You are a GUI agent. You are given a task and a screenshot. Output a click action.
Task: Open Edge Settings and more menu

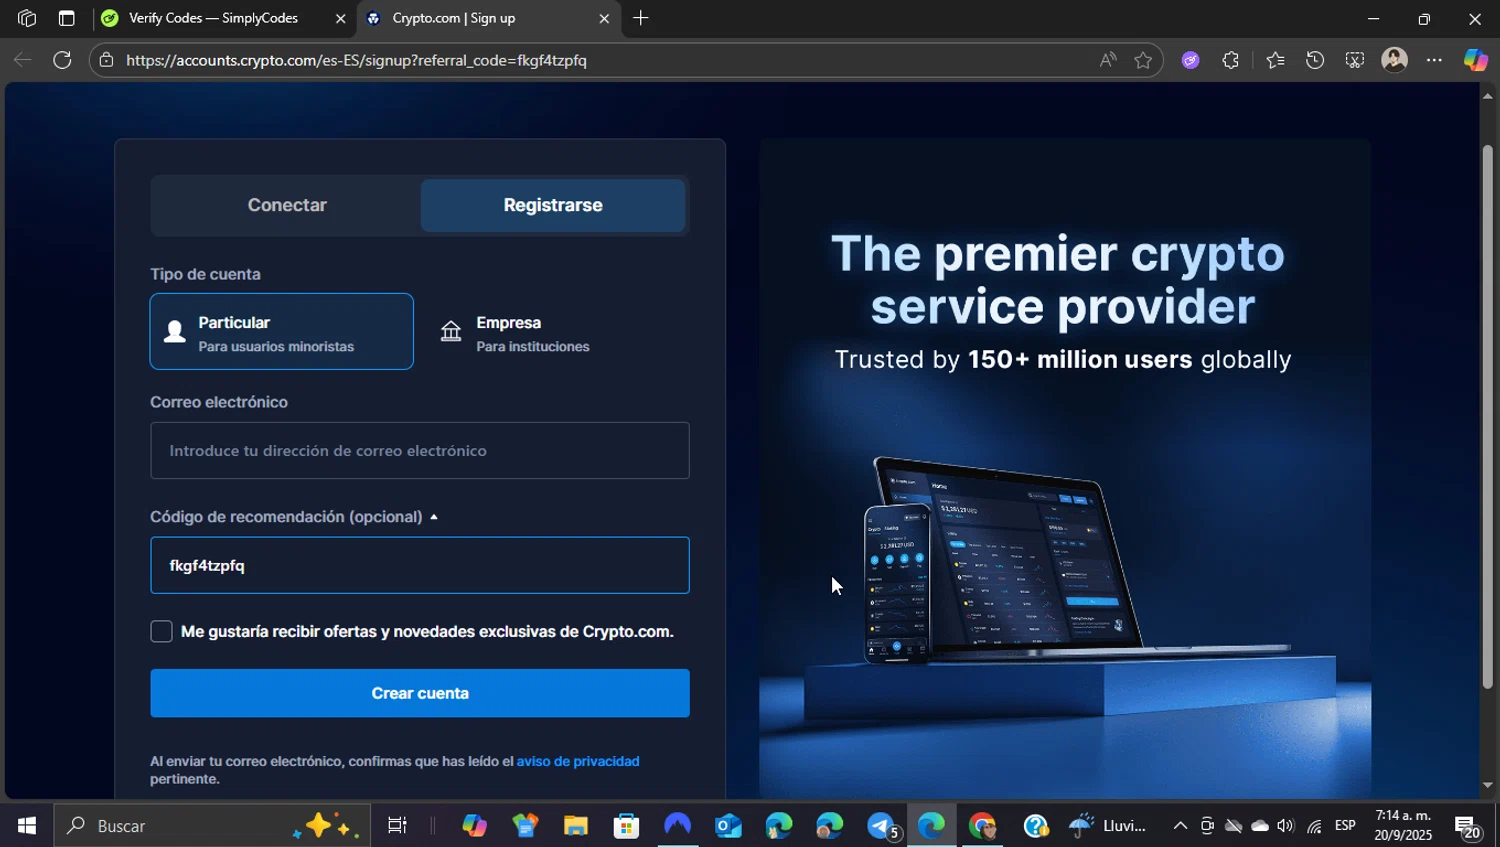1434,60
